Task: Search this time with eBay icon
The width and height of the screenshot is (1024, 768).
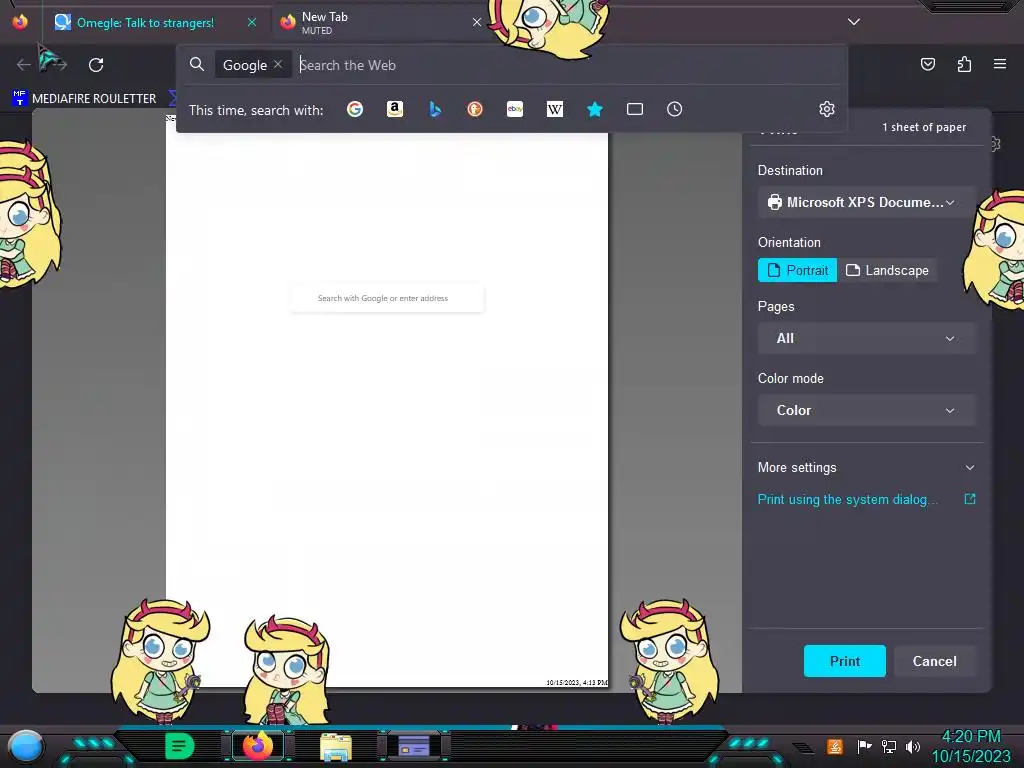Action: (x=515, y=109)
